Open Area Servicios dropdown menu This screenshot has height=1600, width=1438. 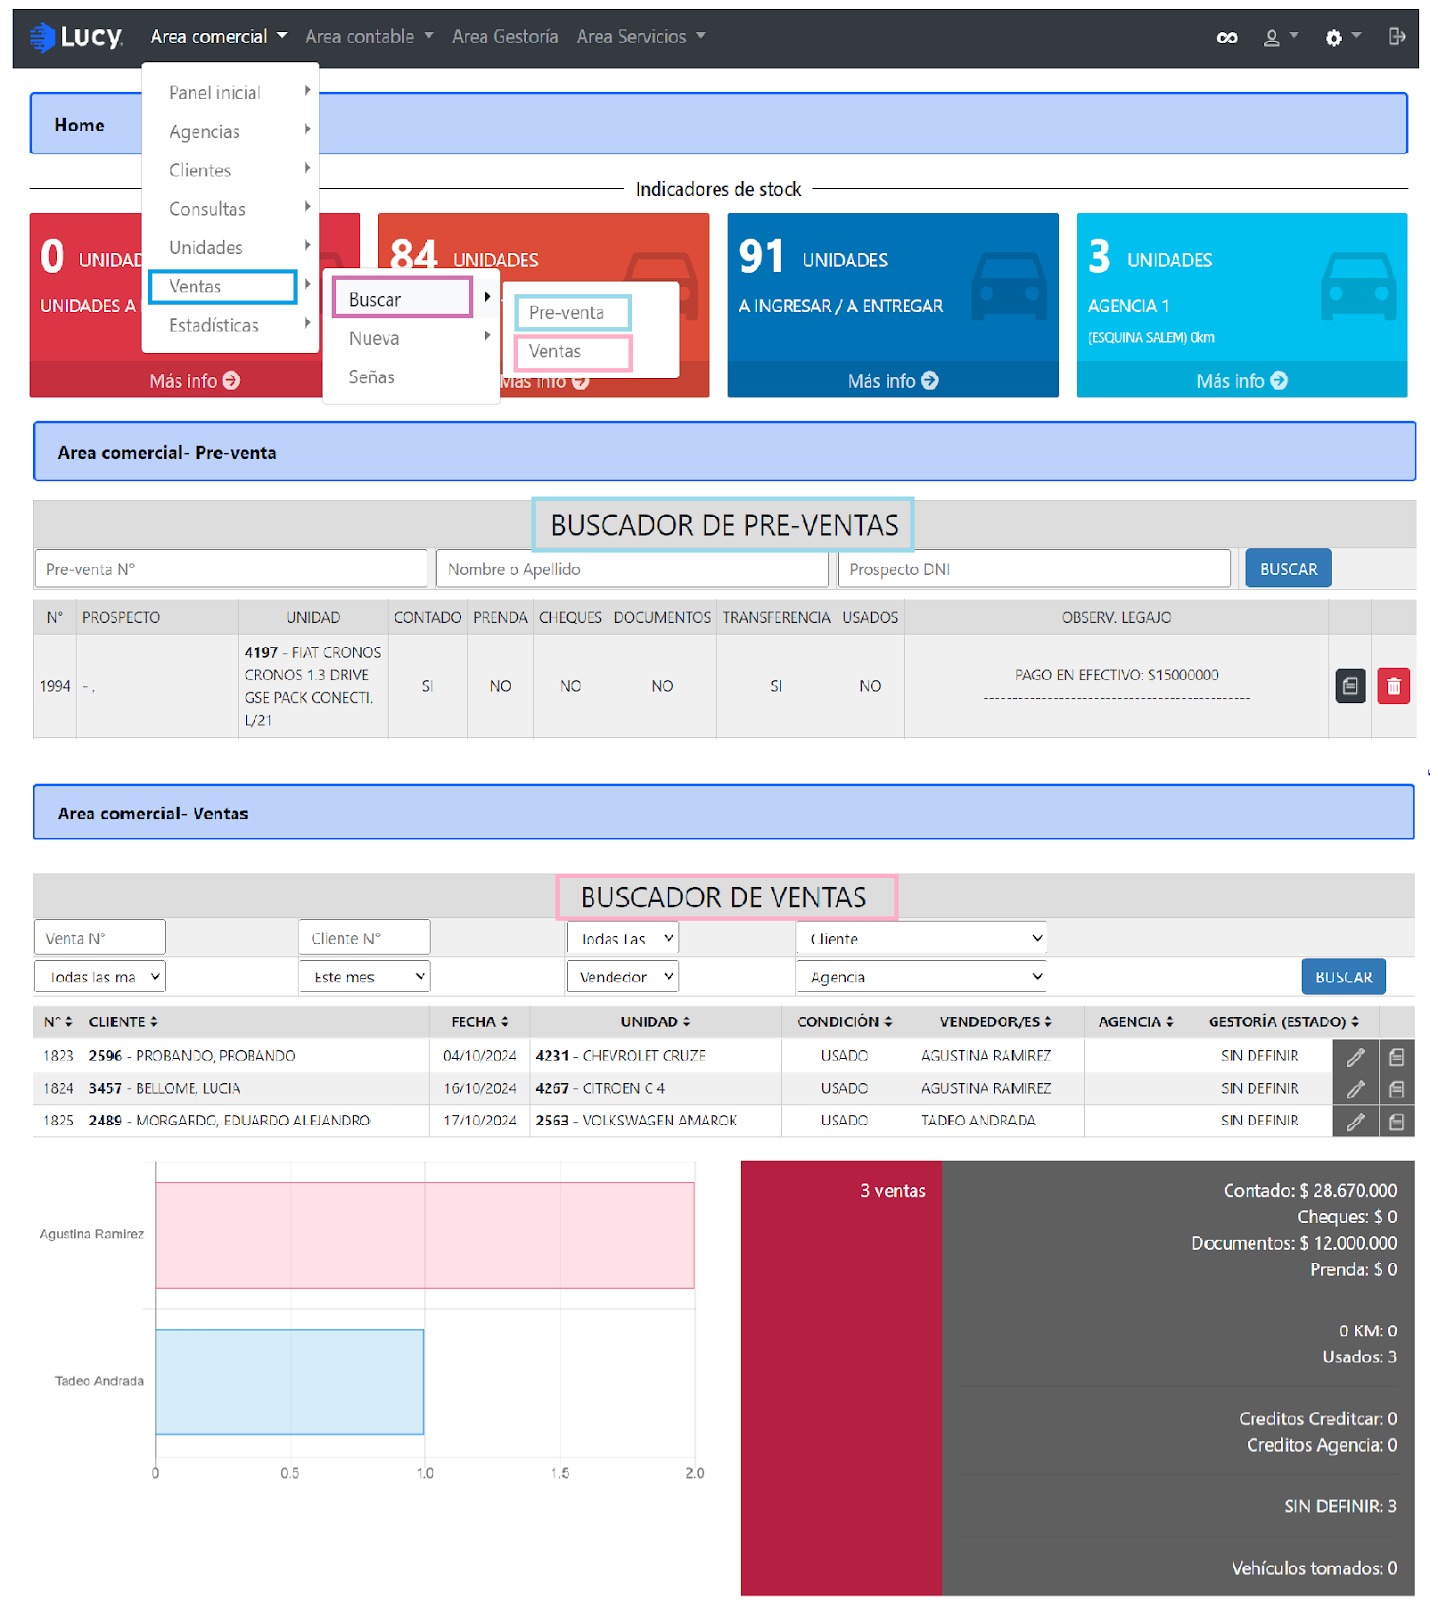641,37
